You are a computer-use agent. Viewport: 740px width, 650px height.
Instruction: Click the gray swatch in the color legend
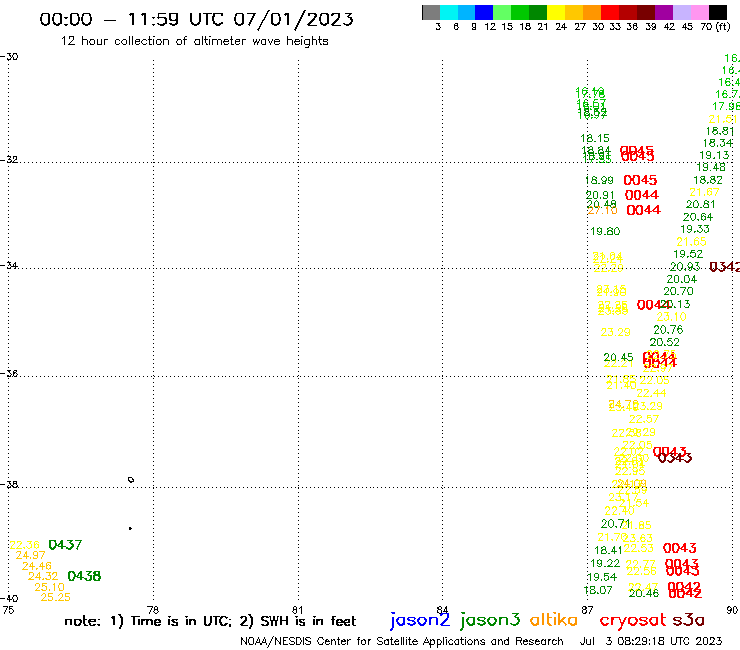pos(431,12)
